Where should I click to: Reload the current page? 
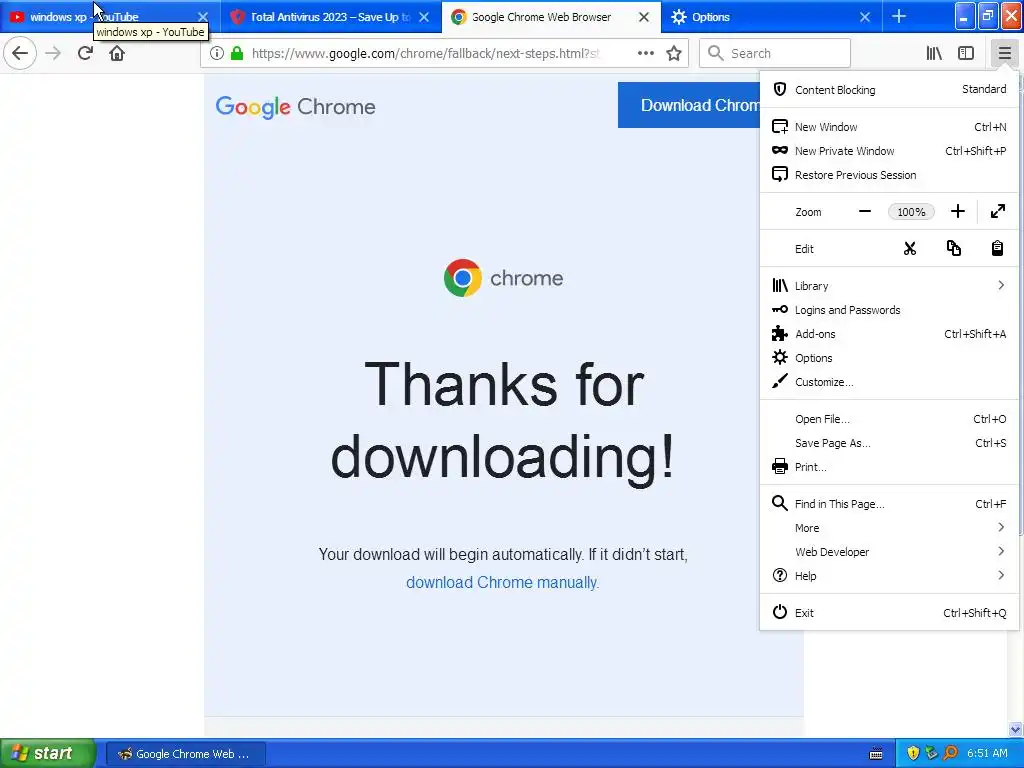point(85,53)
